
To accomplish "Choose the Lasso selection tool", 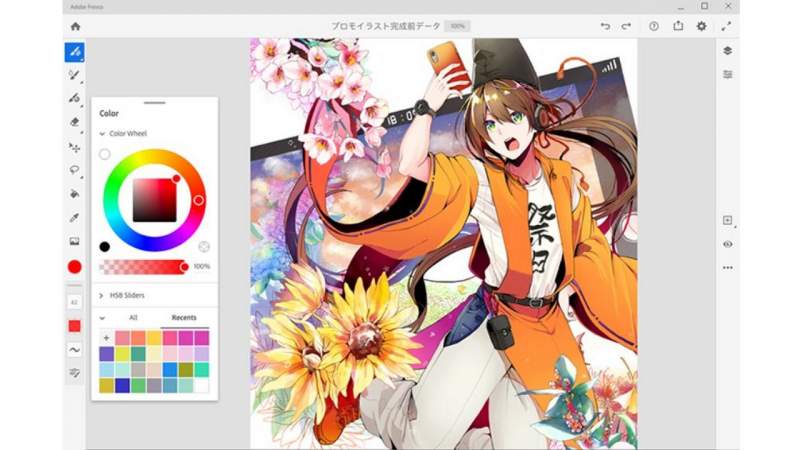I will [x=74, y=169].
